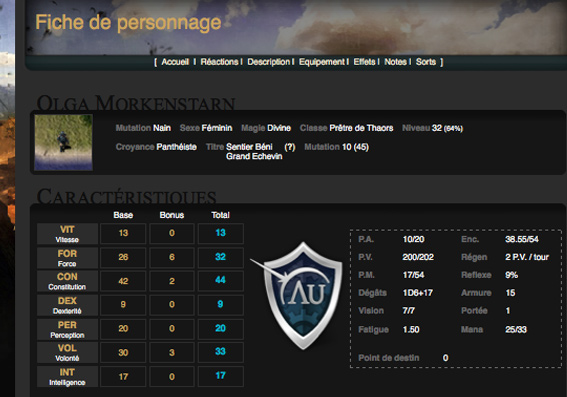
Task: Click the Volonté base value 30
Action: point(123,353)
